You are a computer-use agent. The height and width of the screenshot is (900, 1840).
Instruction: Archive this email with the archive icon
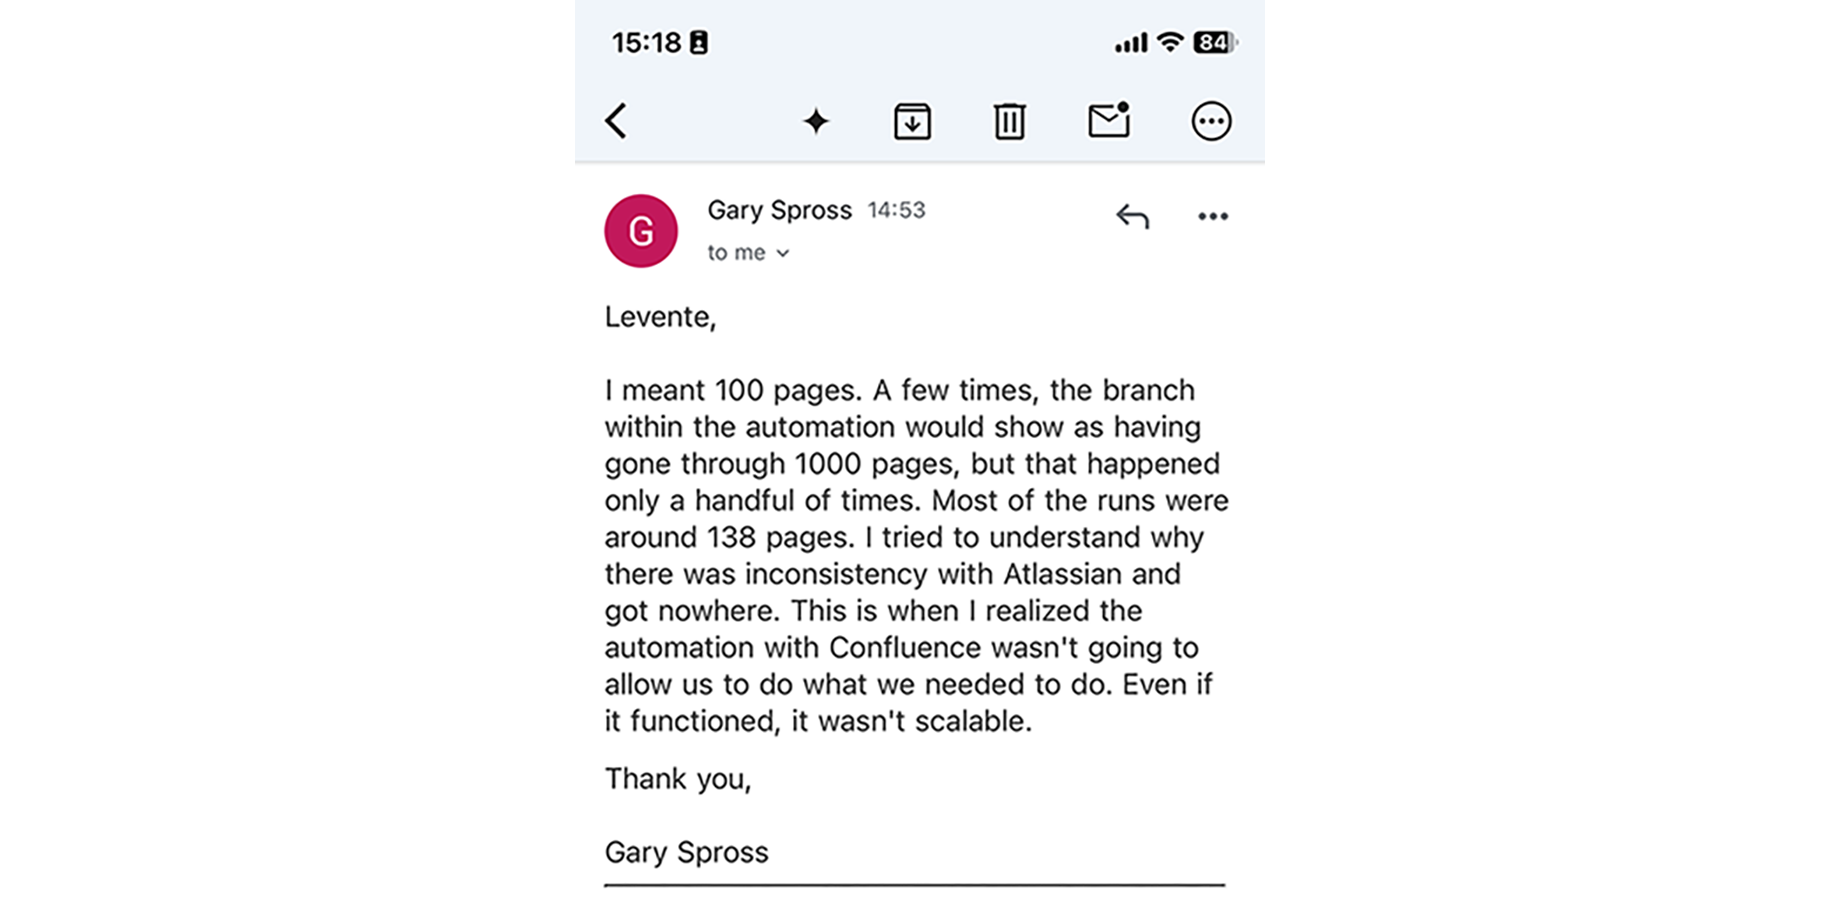(912, 121)
